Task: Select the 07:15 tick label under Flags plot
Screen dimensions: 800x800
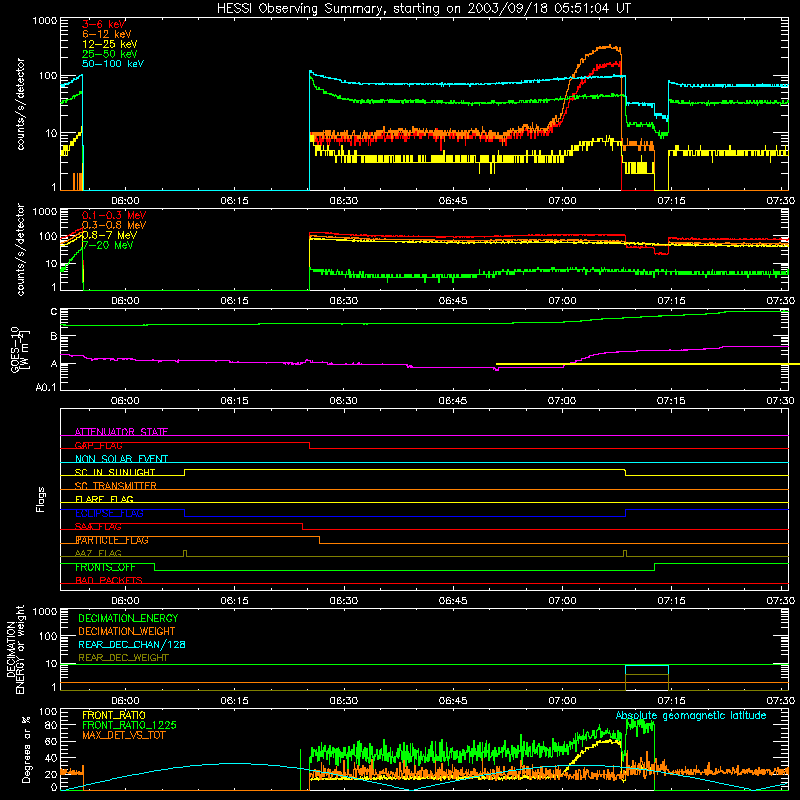Action: coord(671,601)
